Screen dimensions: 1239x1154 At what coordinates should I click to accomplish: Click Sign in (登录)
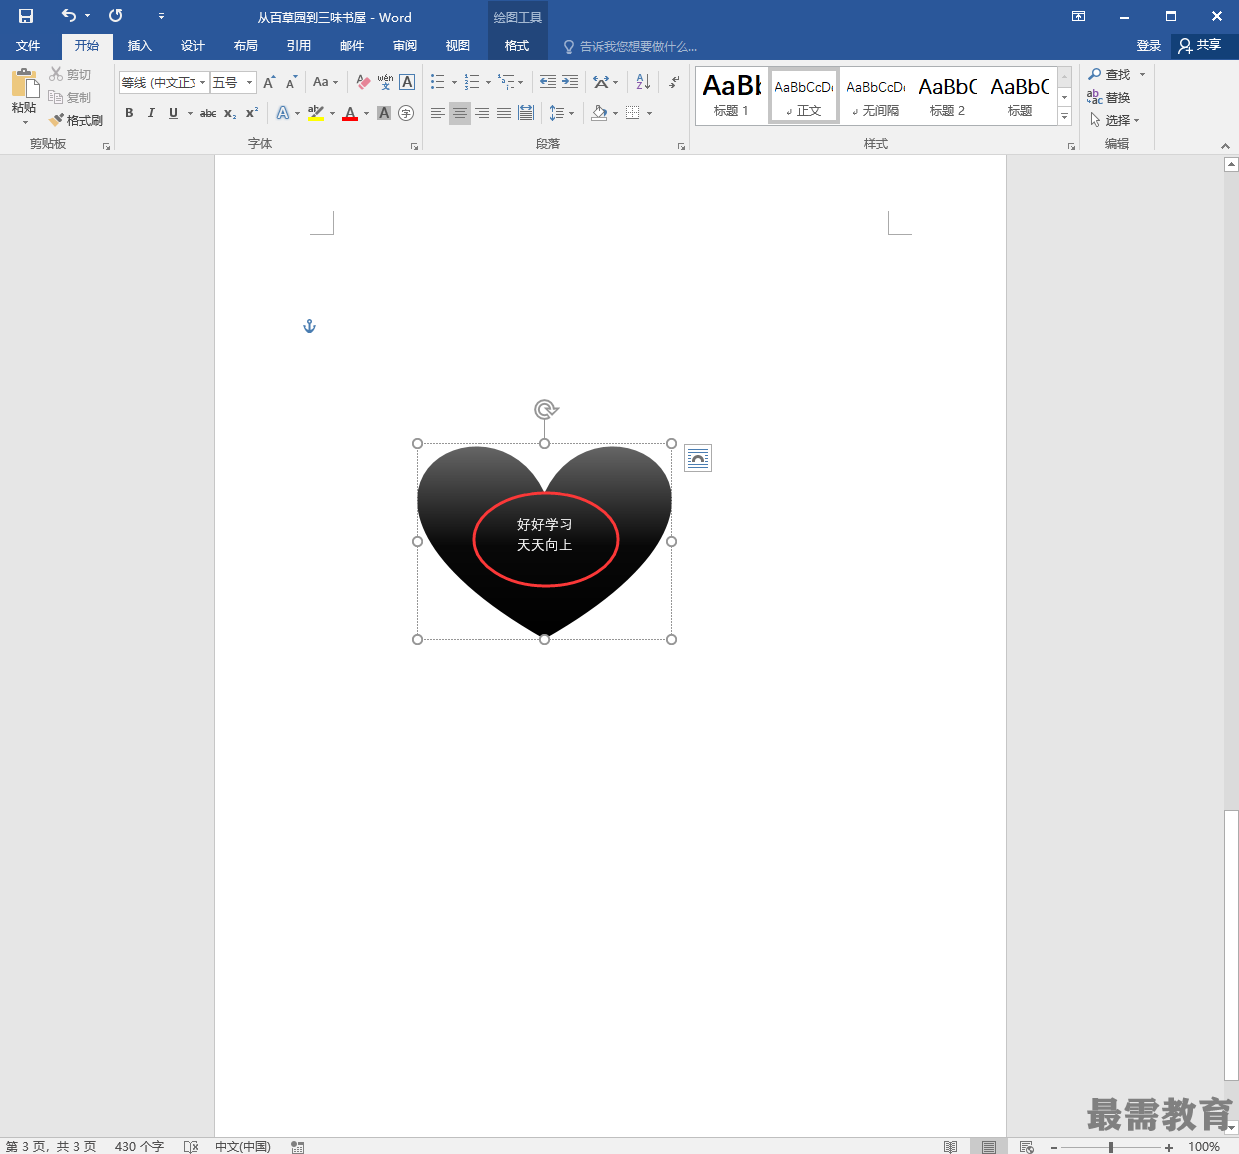click(x=1149, y=46)
